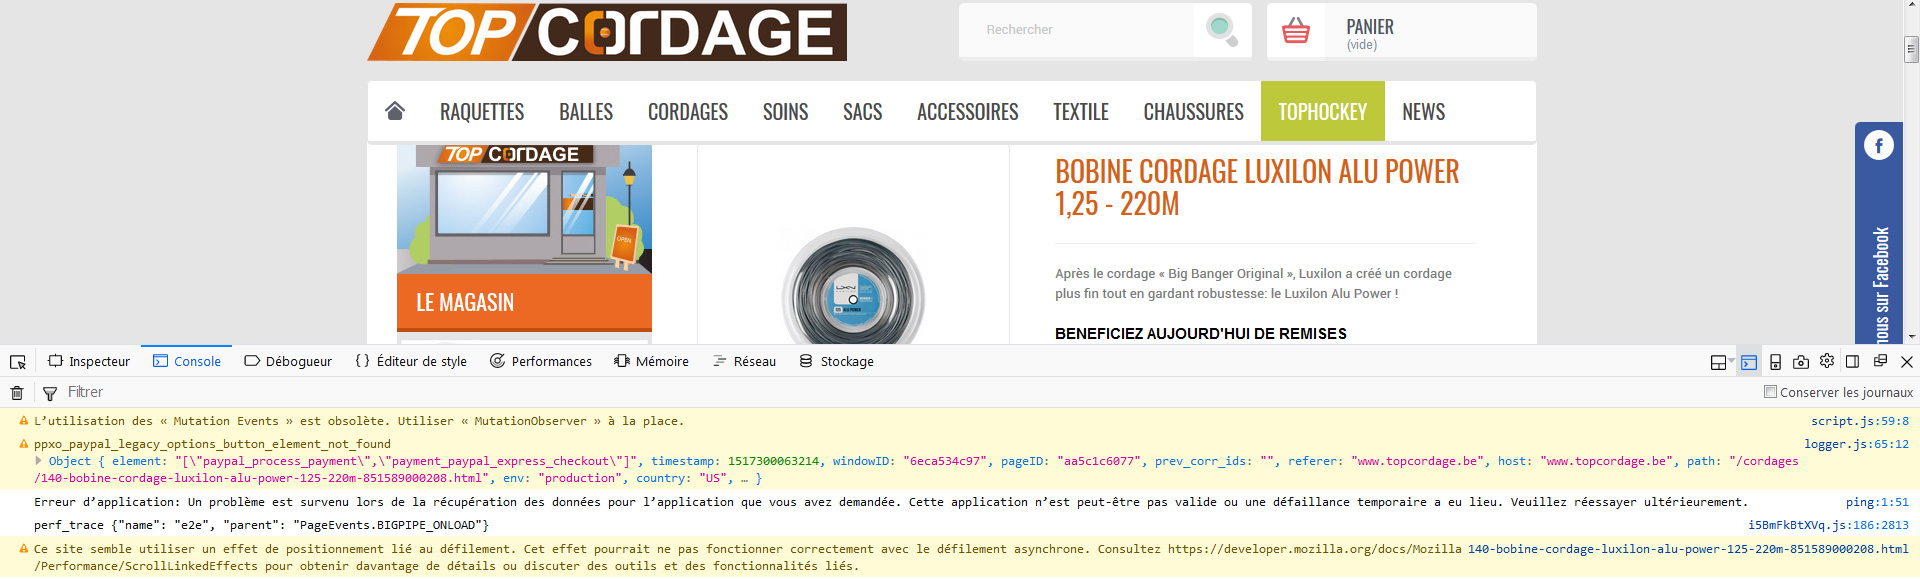This screenshot has width=1920, height=579.
Task: Switch to Performances tab
Action: click(x=541, y=361)
